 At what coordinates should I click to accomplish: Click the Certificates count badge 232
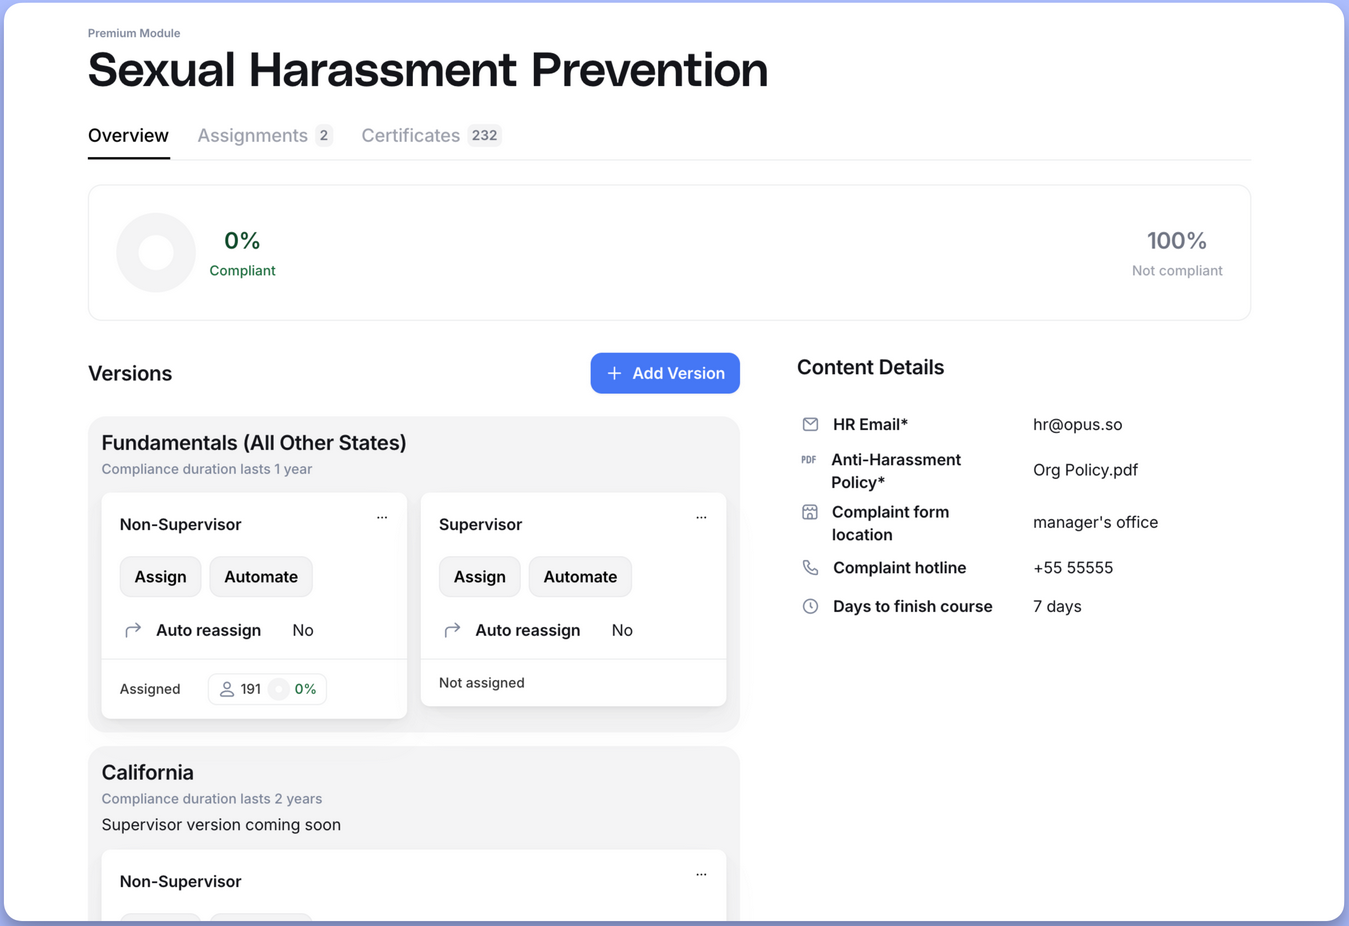tap(485, 135)
